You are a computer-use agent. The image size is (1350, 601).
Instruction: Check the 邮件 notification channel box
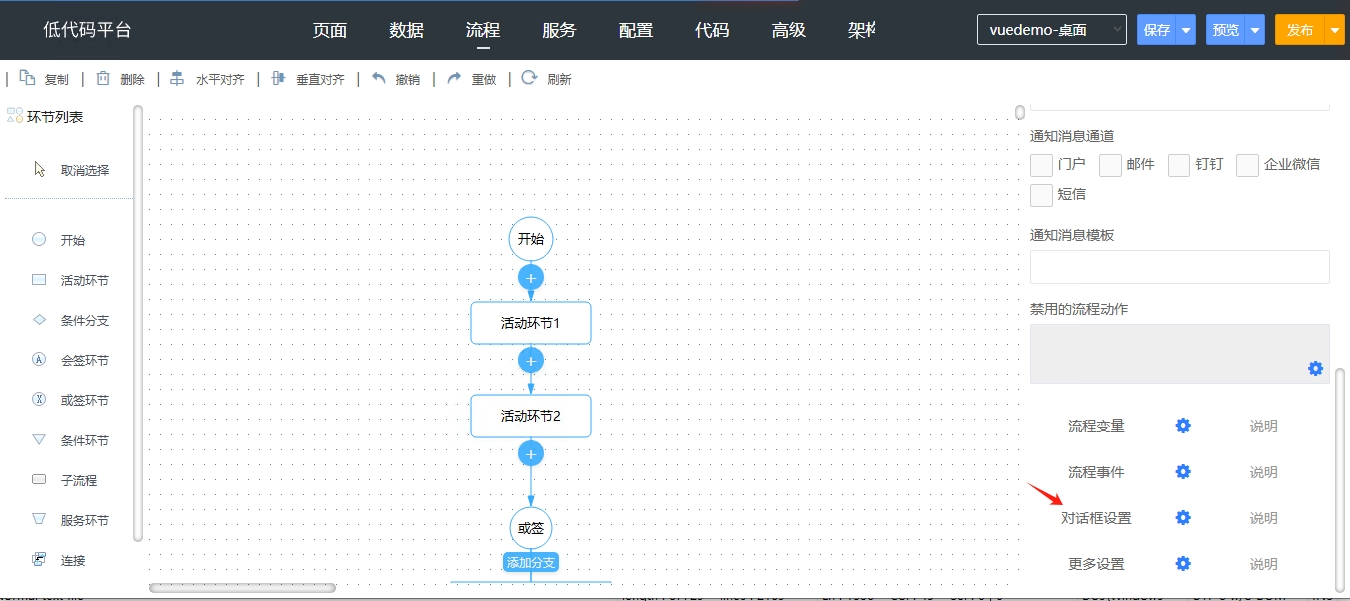[1110, 165]
